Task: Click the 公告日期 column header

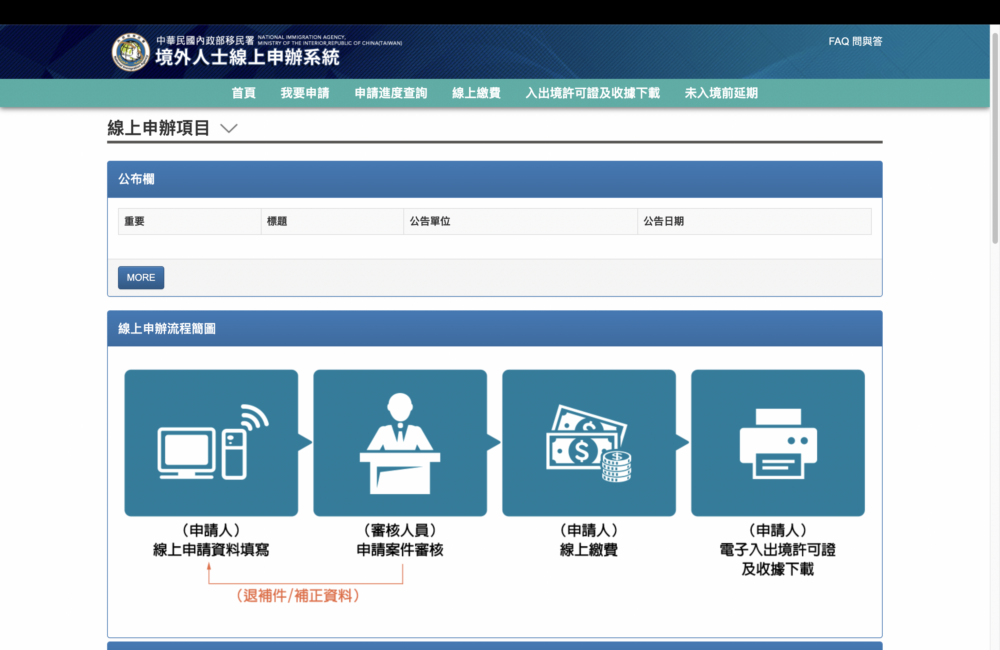Action: [664, 220]
